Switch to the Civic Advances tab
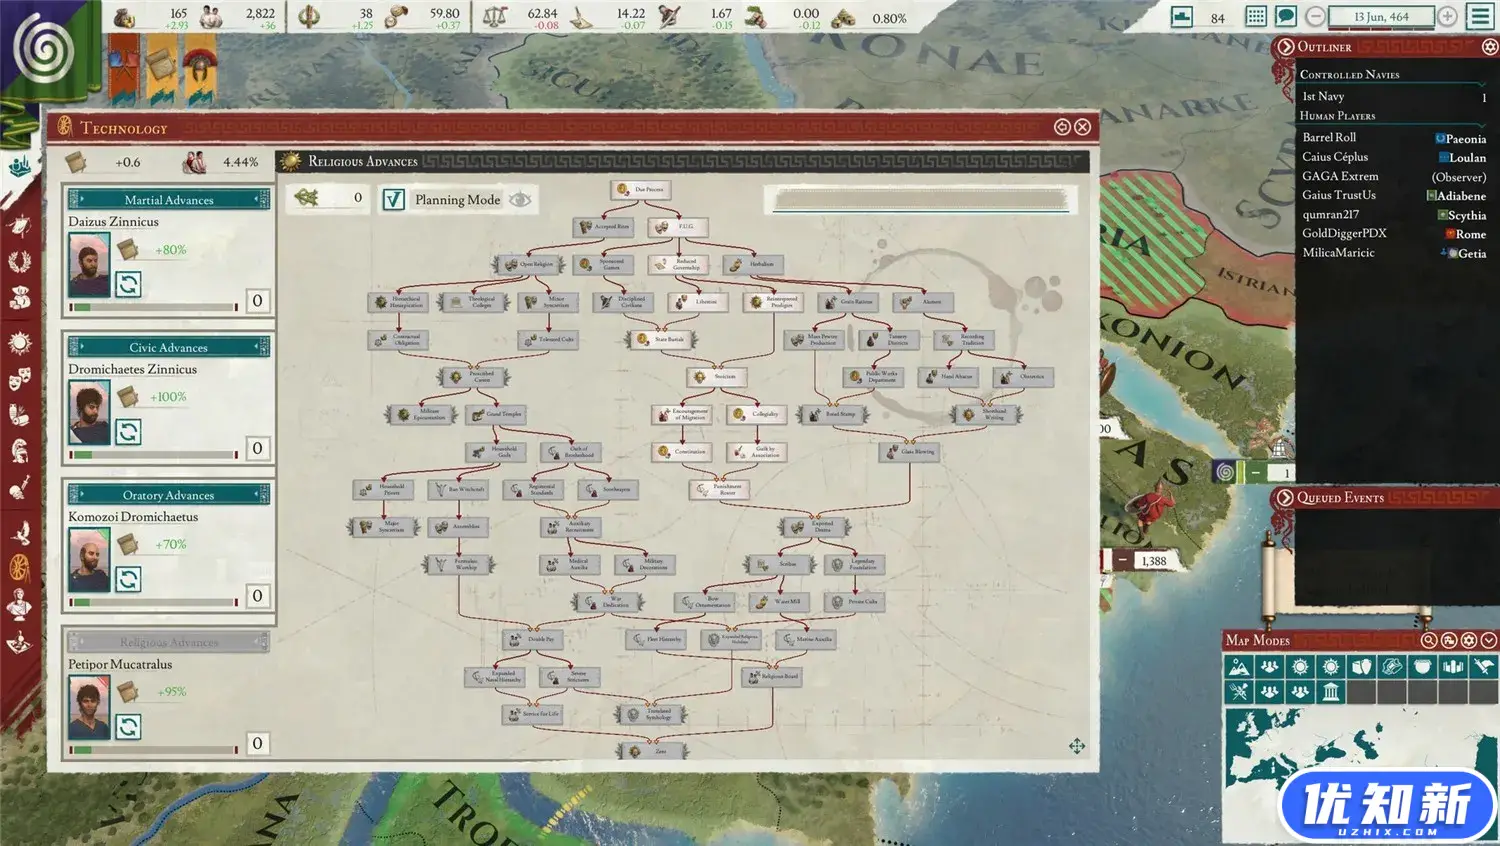This screenshot has height=846, width=1500. pyautogui.click(x=169, y=347)
